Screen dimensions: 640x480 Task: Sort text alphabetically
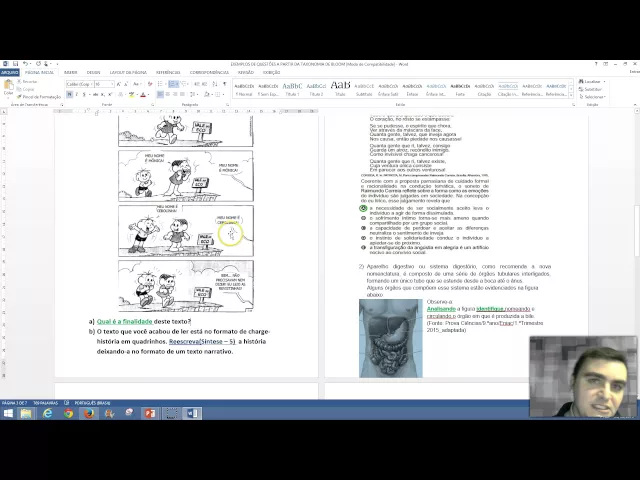[215, 84]
